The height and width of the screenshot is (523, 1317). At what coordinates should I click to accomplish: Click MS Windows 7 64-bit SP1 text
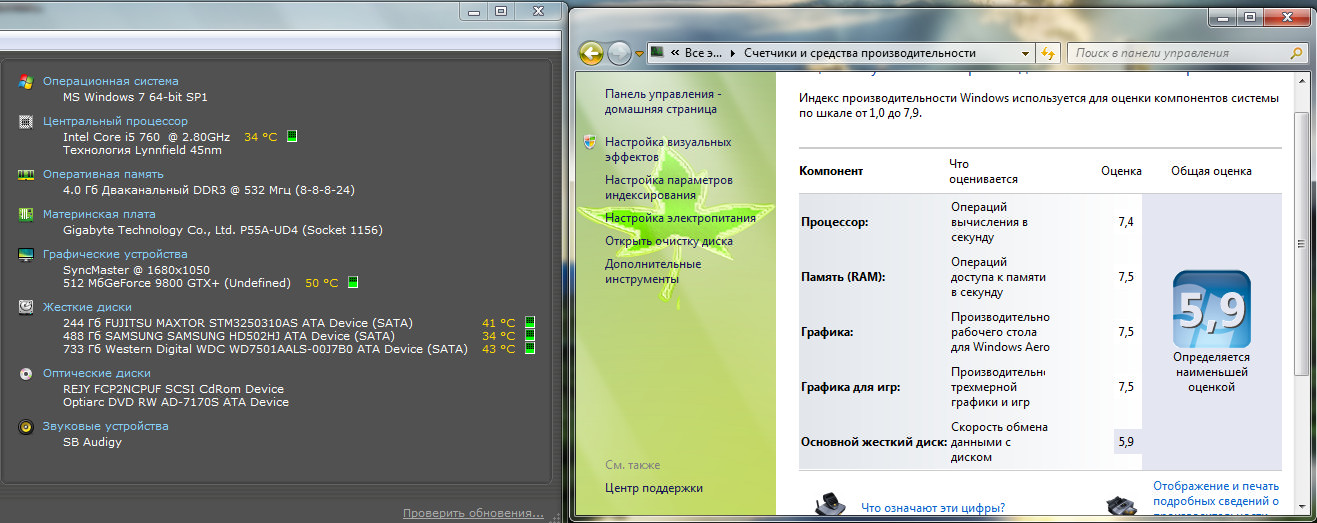pos(135,97)
